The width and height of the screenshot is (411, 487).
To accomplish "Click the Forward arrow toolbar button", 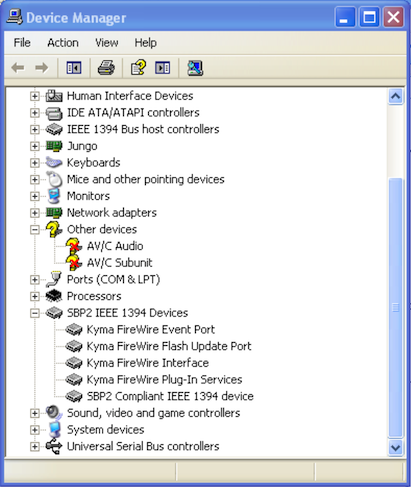I will (42, 68).
